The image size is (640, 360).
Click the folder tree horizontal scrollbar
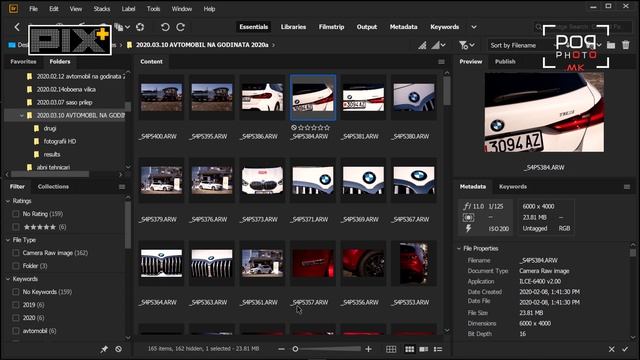(x=51, y=174)
